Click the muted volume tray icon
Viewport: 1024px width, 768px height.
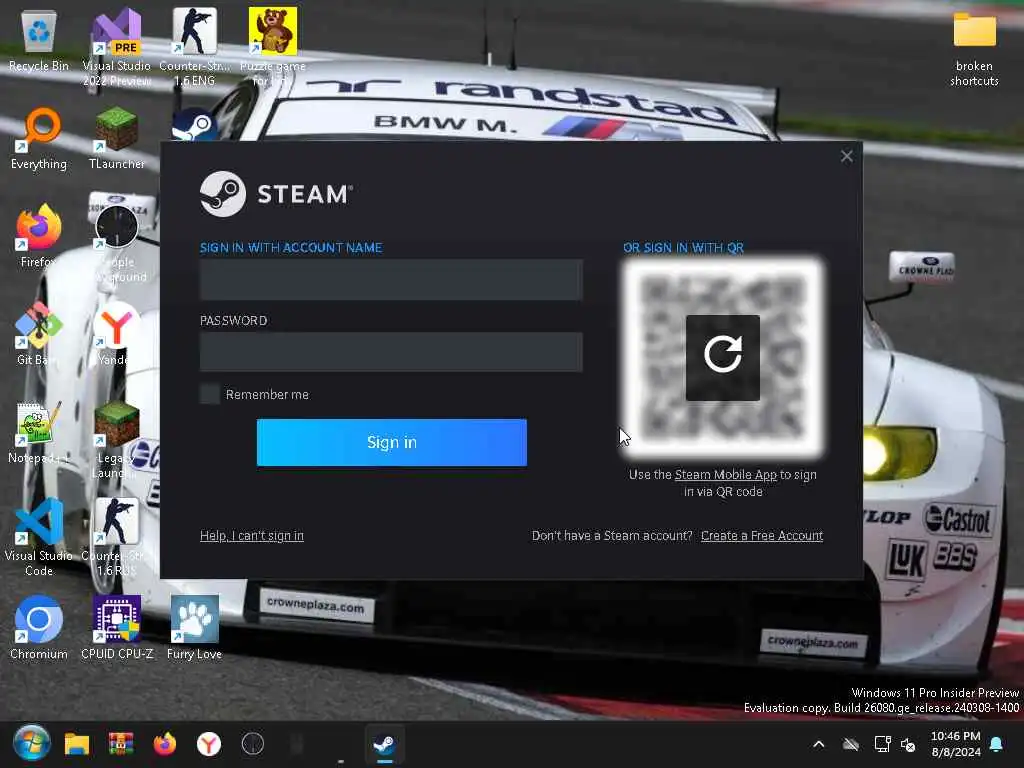[x=908, y=744]
